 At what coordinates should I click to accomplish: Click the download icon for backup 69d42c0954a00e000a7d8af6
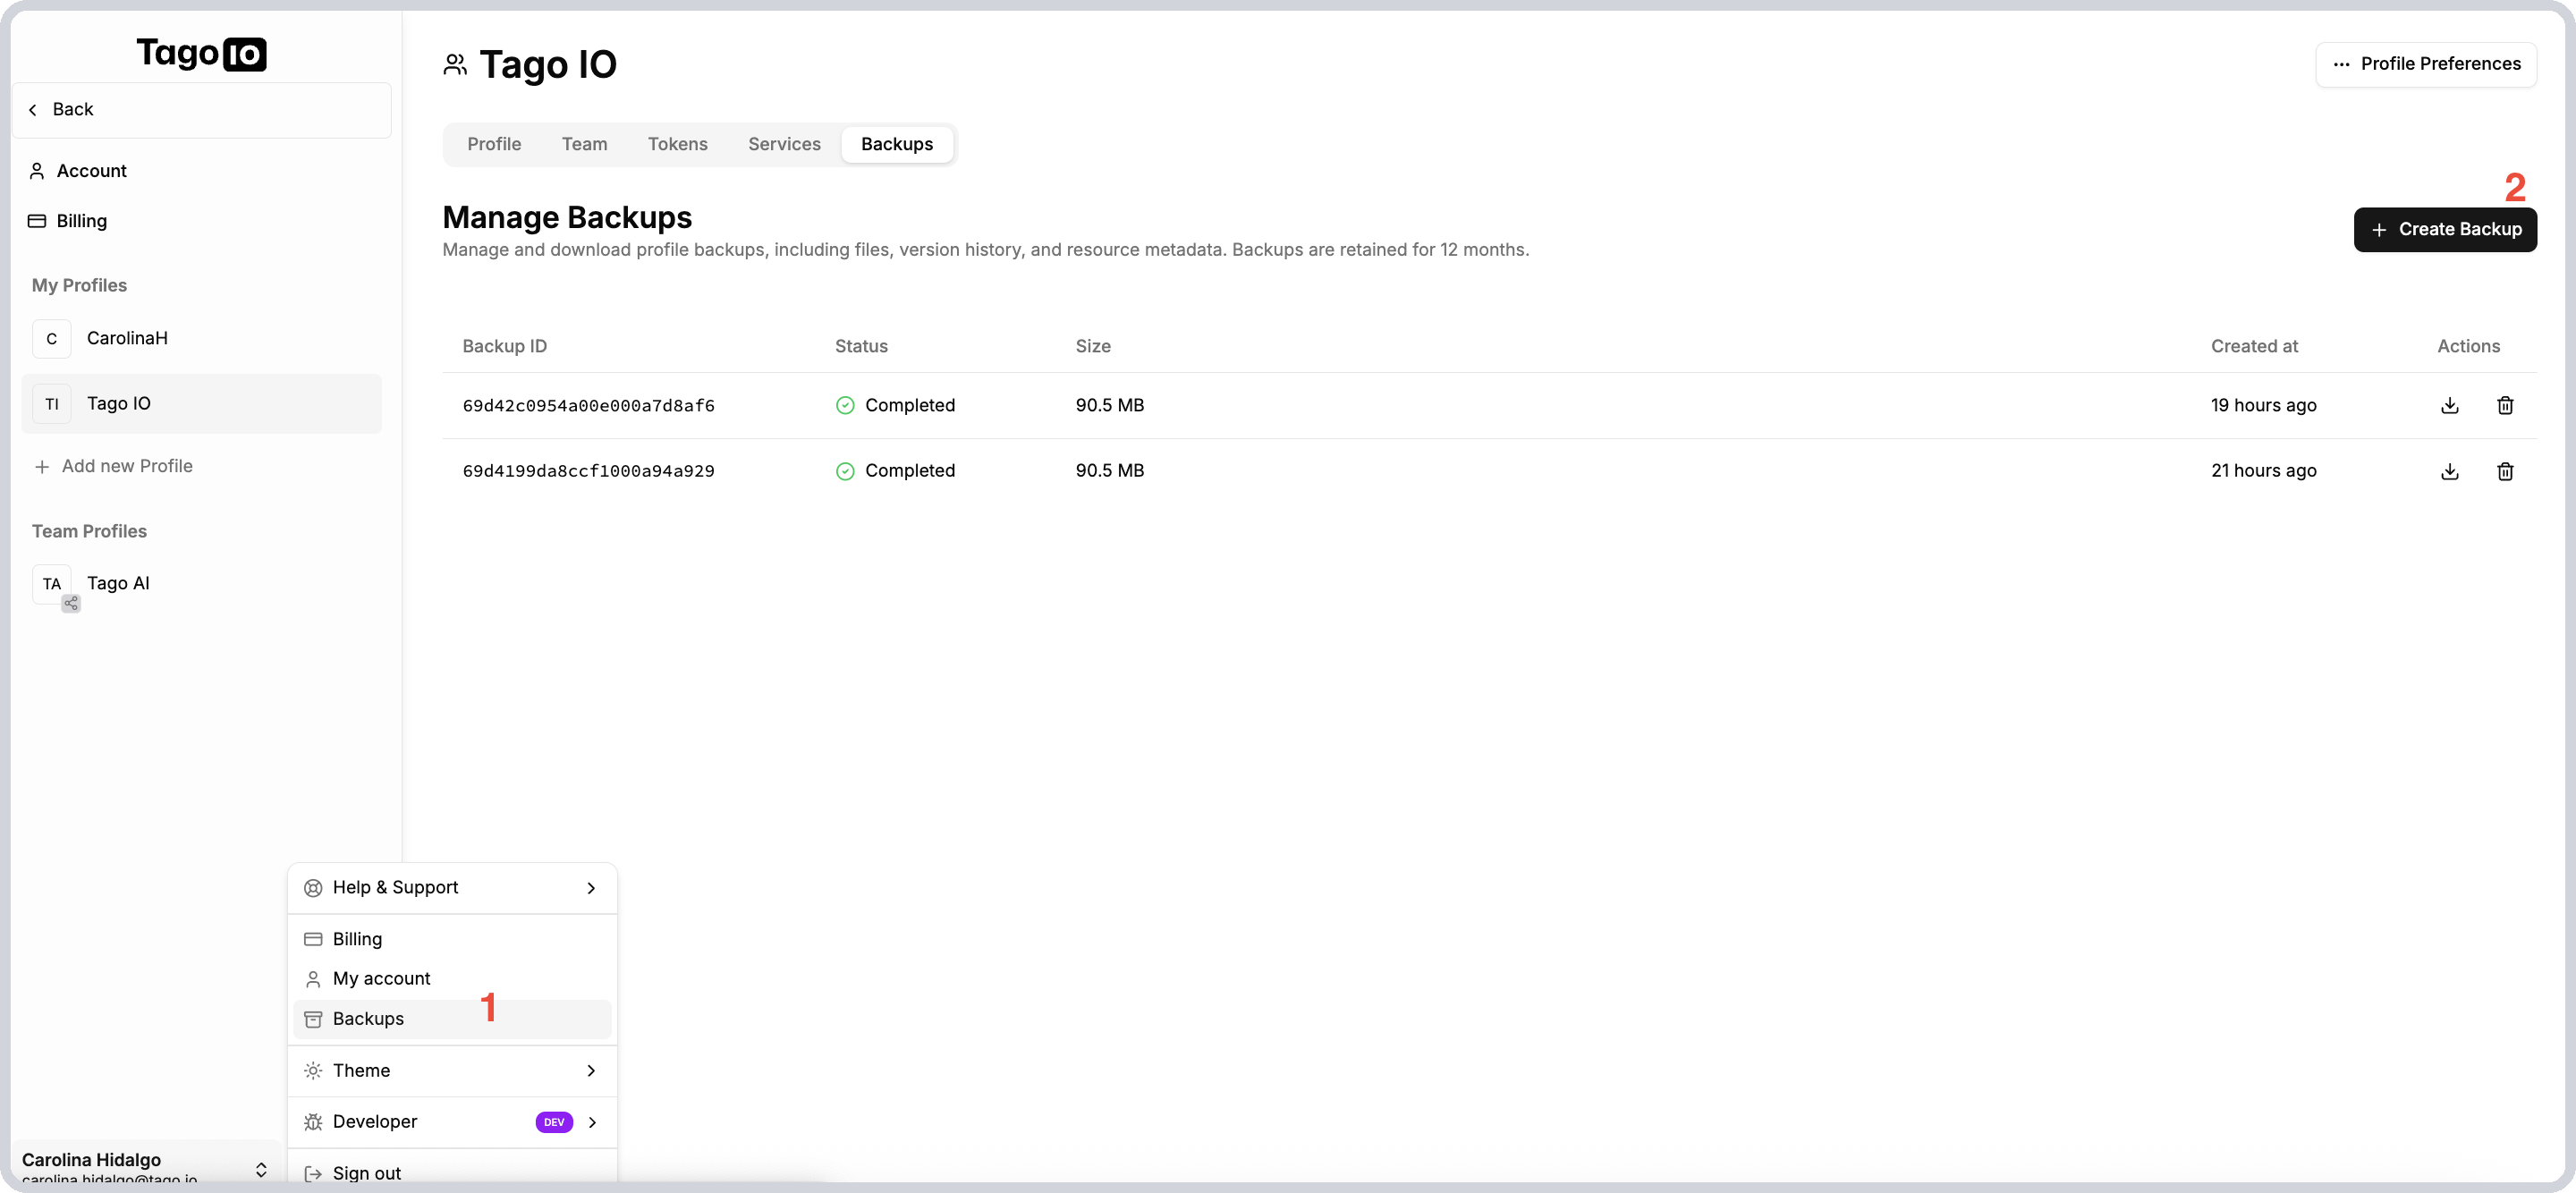(2449, 405)
